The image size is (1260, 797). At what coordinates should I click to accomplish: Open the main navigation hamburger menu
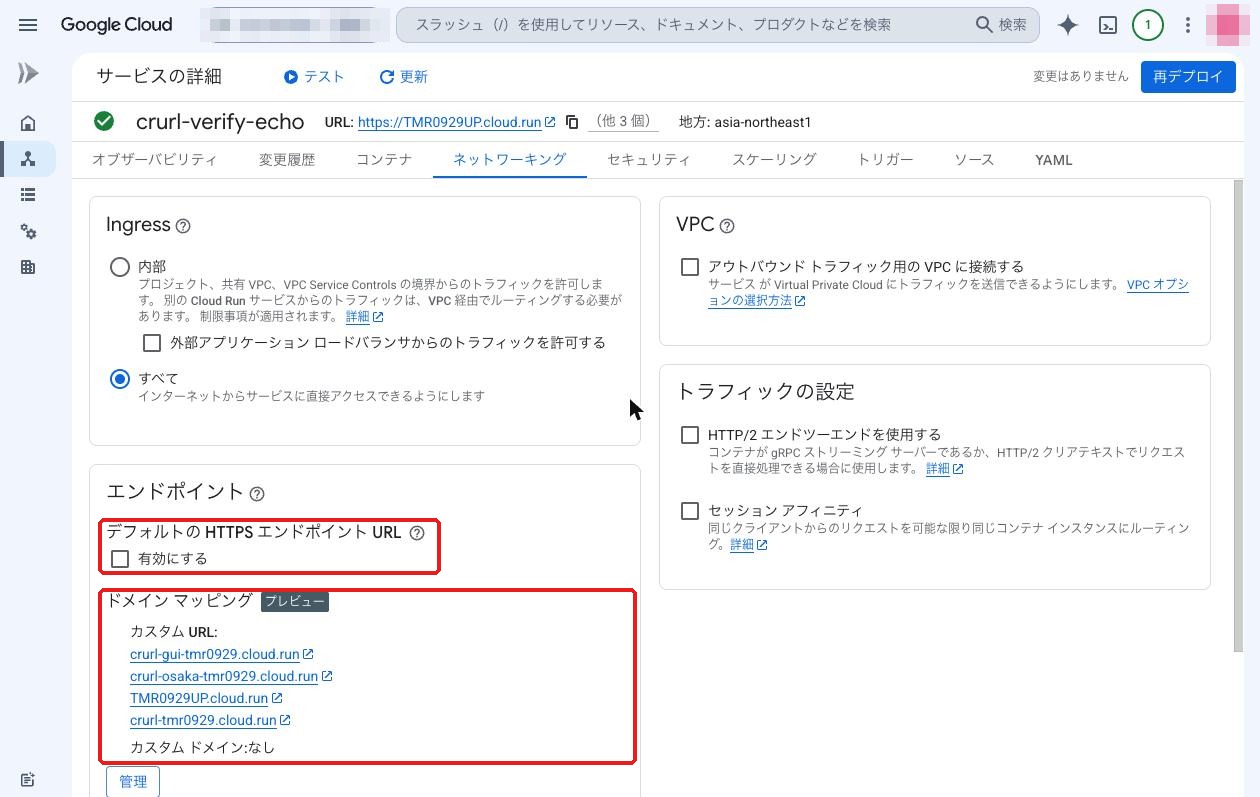pos(28,25)
